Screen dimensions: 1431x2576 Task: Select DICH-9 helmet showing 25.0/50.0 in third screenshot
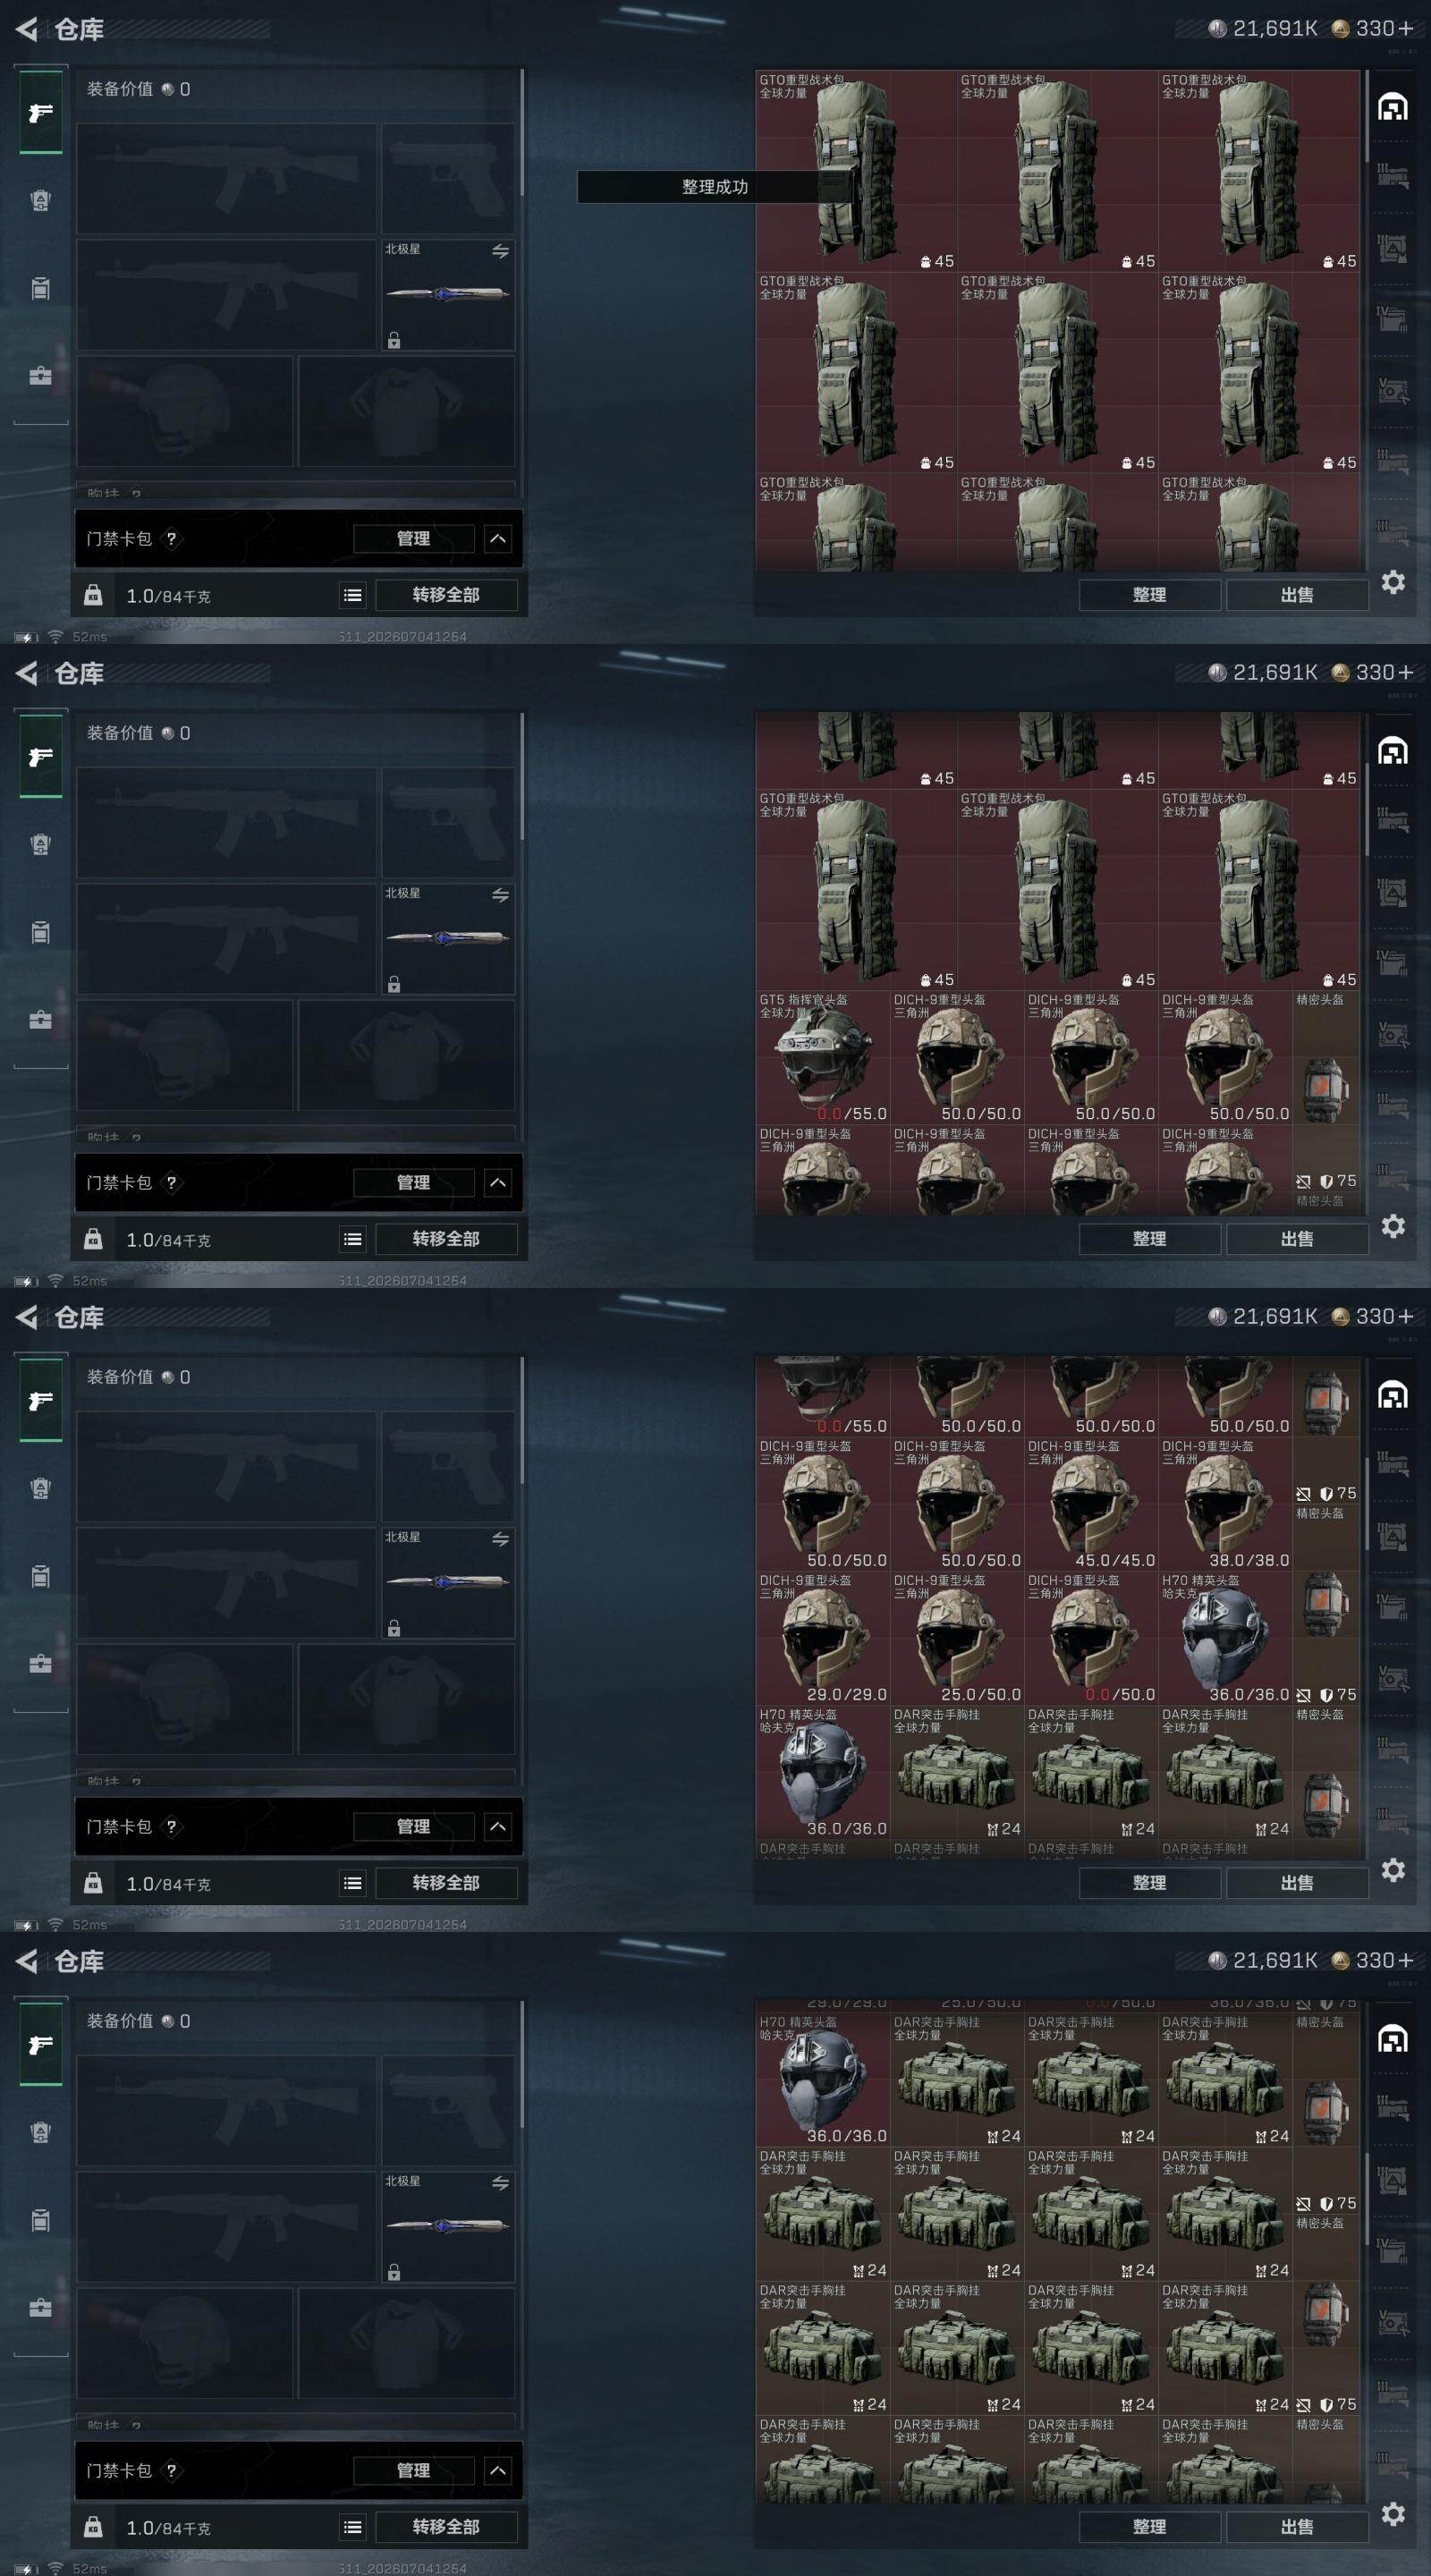[957, 1638]
